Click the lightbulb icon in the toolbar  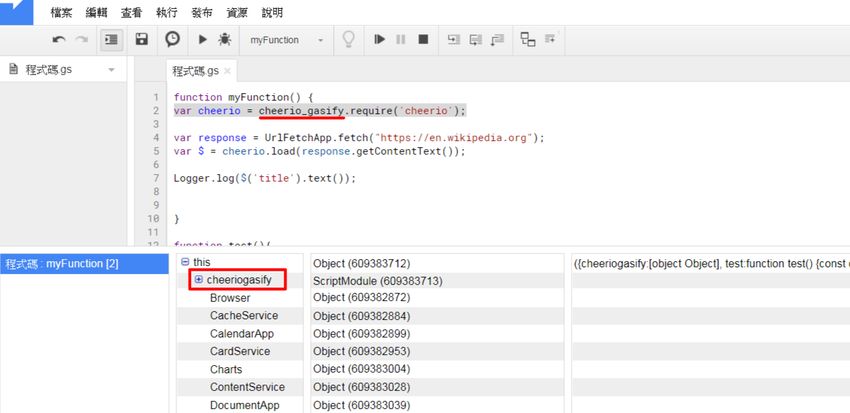coord(349,40)
